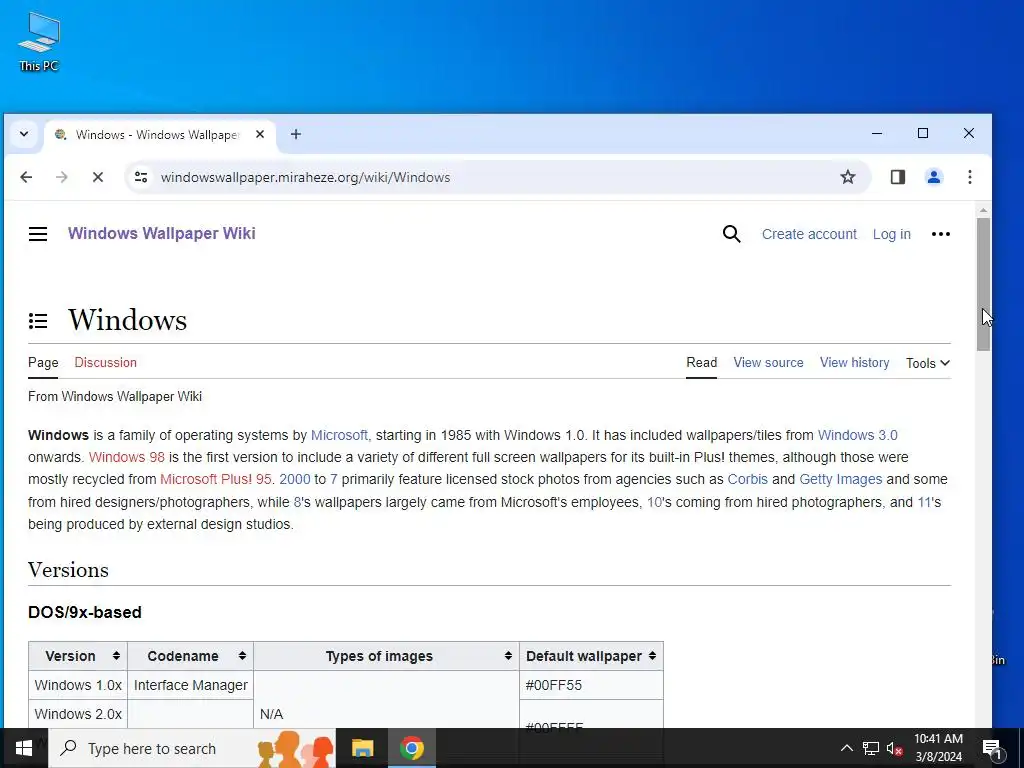The image size is (1024, 768).
Task: Open the Corbis link
Action: click(x=747, y=479)
